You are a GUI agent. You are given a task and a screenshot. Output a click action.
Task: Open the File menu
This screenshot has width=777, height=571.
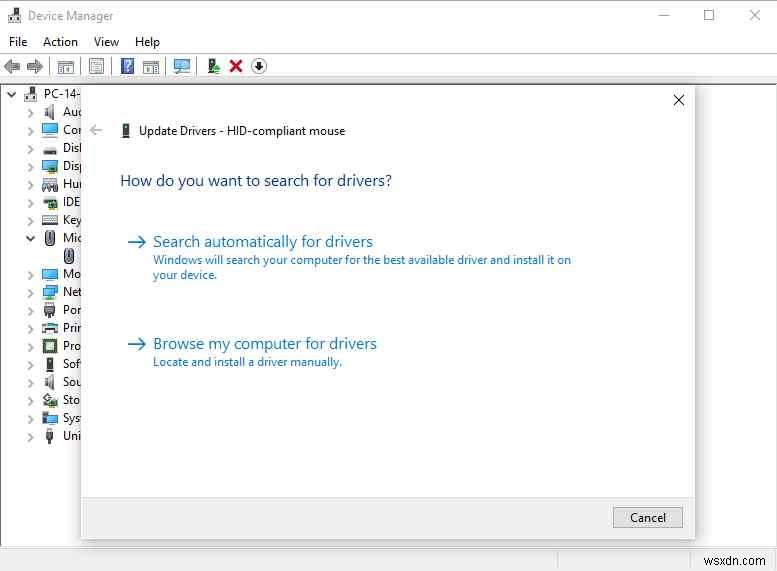18,42
